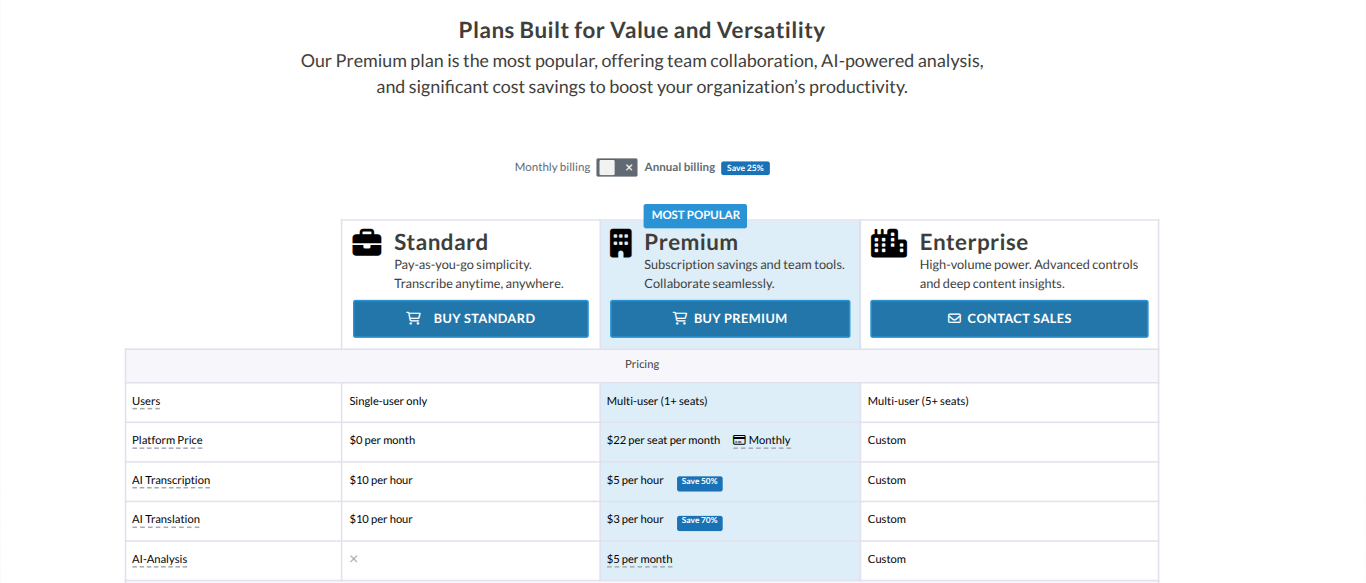Image resolution: width=1366 pixels, height=583 pixels.
Task: Click the AI-Analysis row label
Action: click(160, 559)
